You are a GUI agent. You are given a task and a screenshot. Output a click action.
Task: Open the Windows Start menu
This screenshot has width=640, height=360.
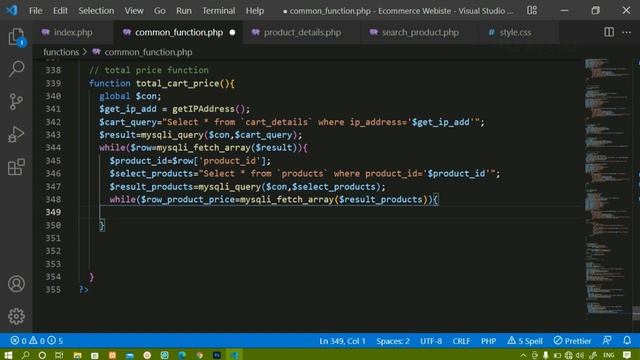[8, 355]
